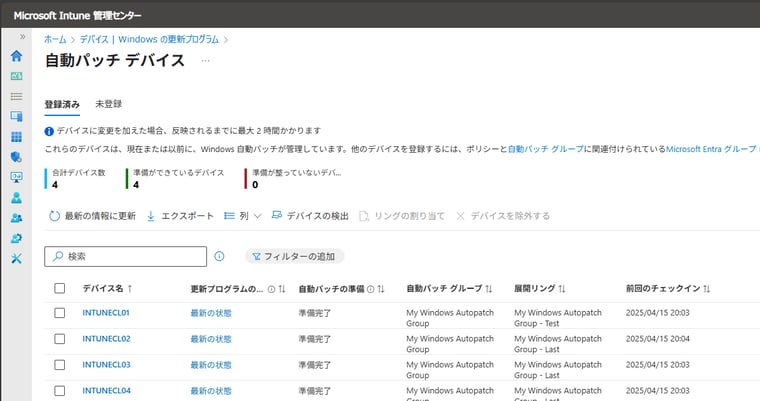This screenshot has width=760, height=401.
Task: Toggle the select-all checkbox in header
Action: click(x=60, y=289)
